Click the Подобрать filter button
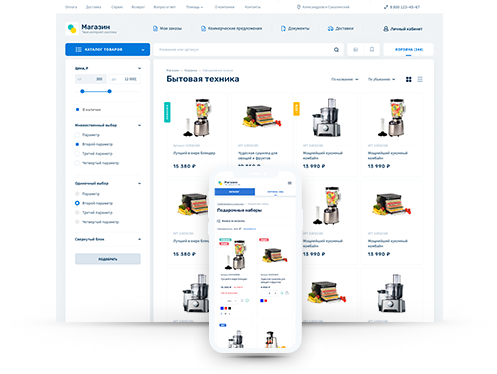 click(x=108, y=259)
